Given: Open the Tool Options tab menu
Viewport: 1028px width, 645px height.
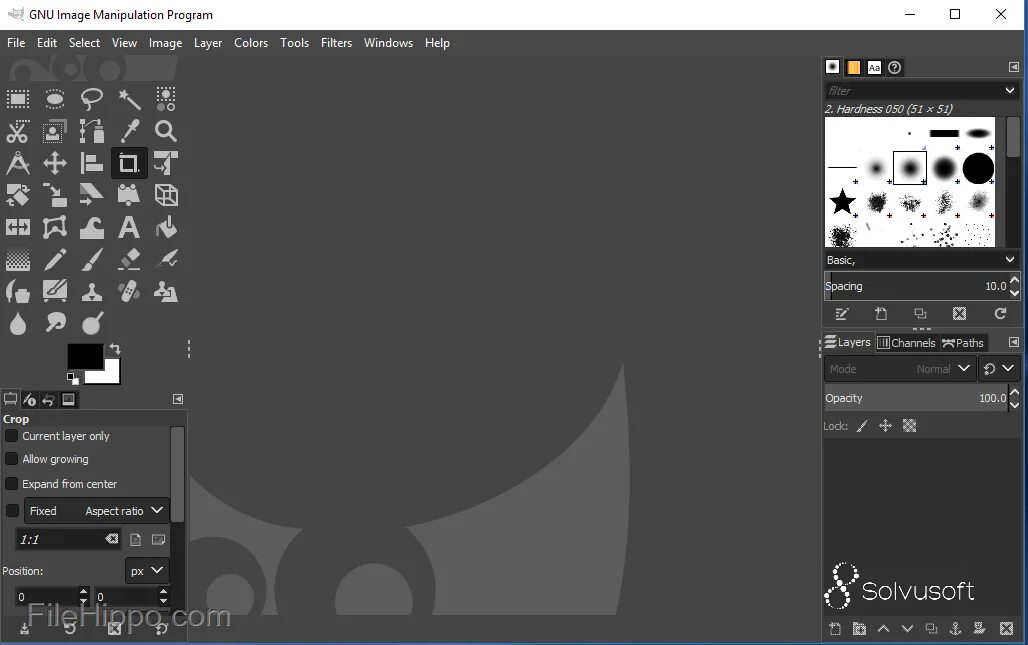Looking at the screenshot, I should click(x=178, y=399).
